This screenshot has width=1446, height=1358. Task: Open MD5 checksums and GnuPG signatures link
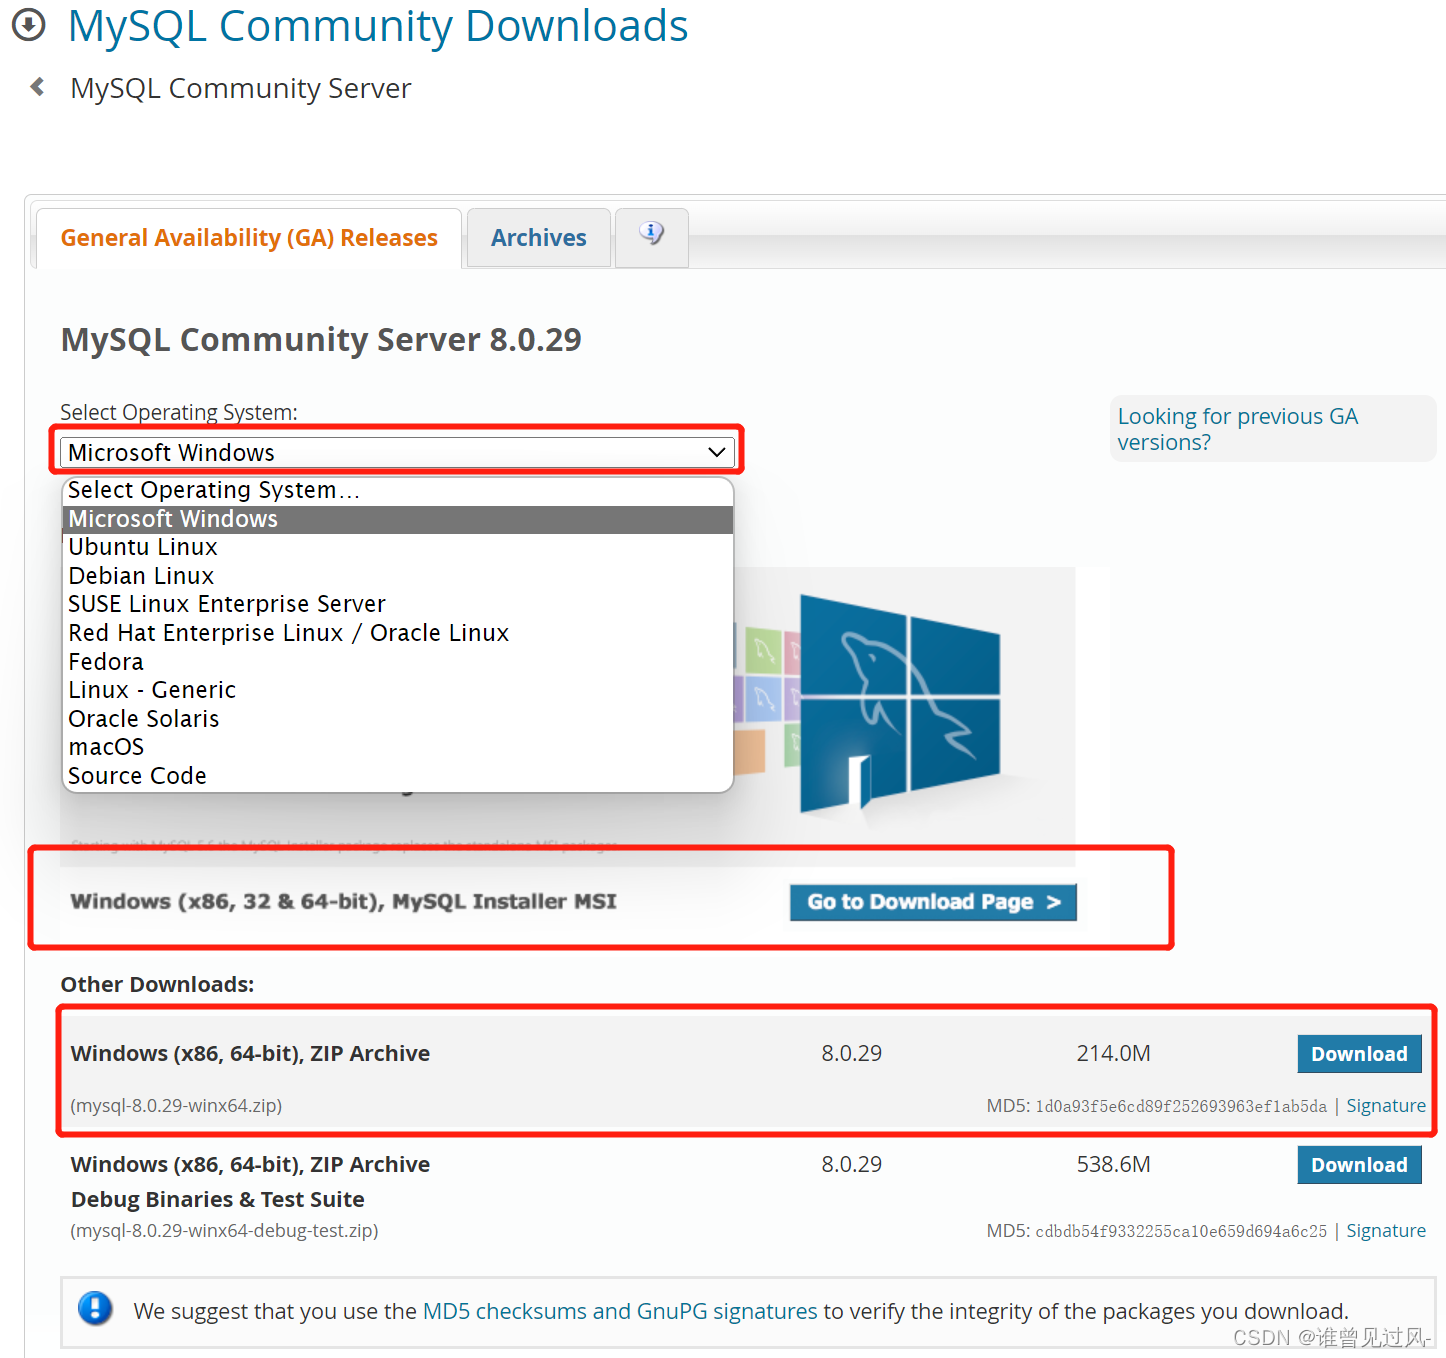[x=620, y=1311]
